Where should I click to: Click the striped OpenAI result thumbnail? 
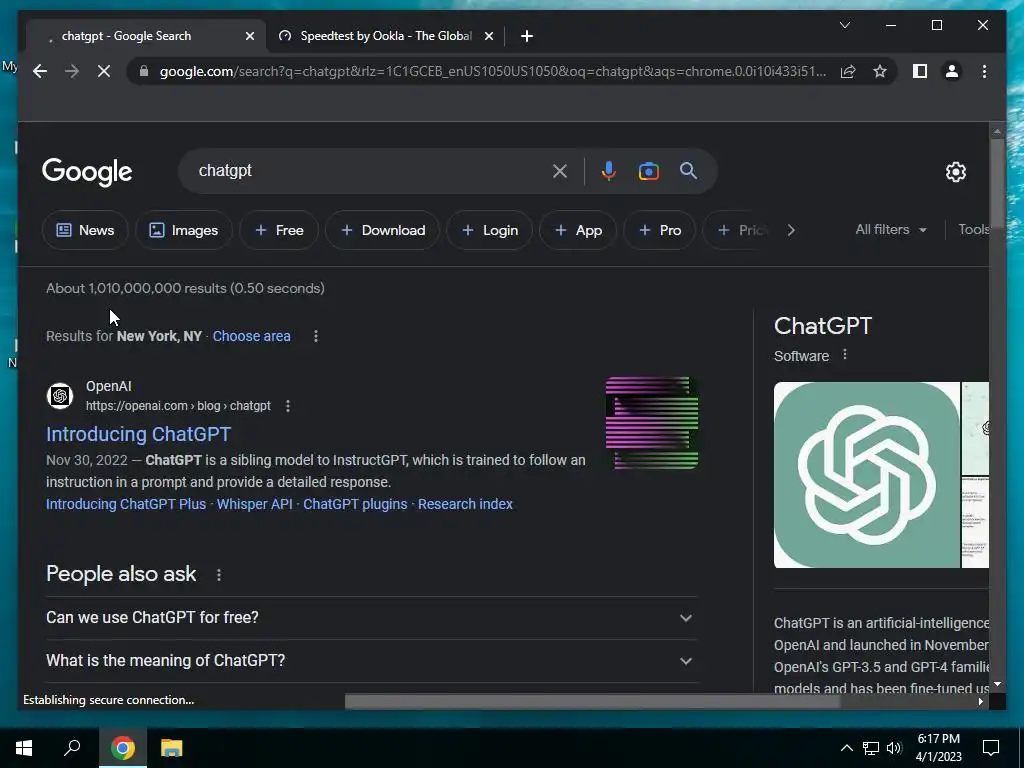click(x=652, y=423)
